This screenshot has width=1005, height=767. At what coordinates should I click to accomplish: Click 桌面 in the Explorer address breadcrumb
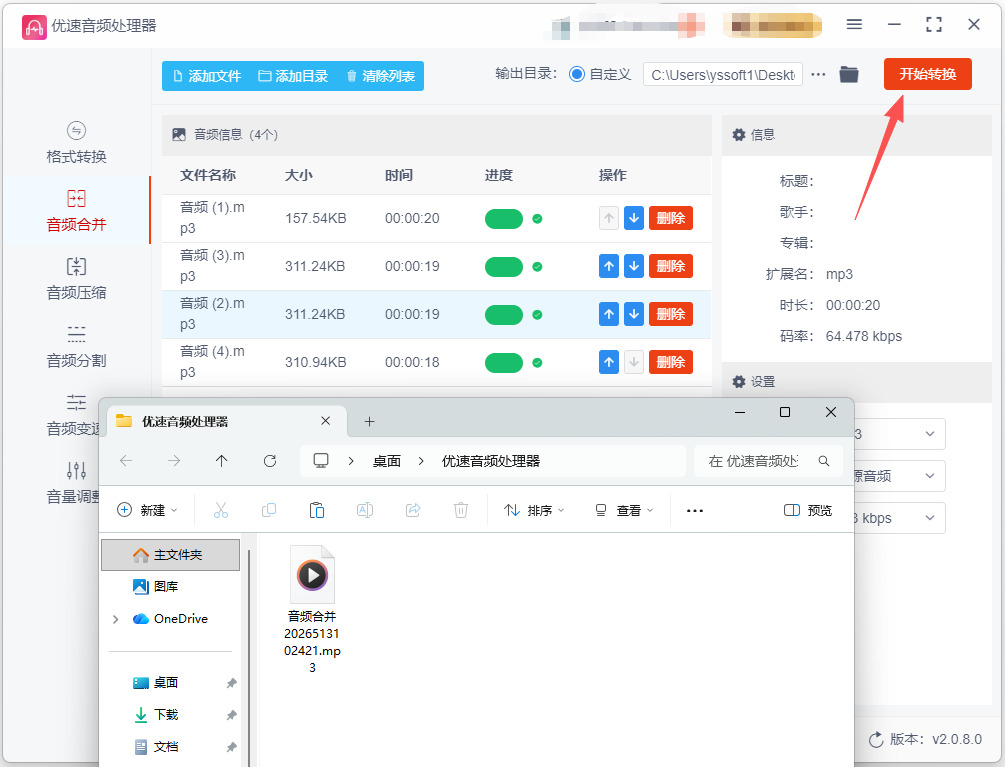coord(386,461)
